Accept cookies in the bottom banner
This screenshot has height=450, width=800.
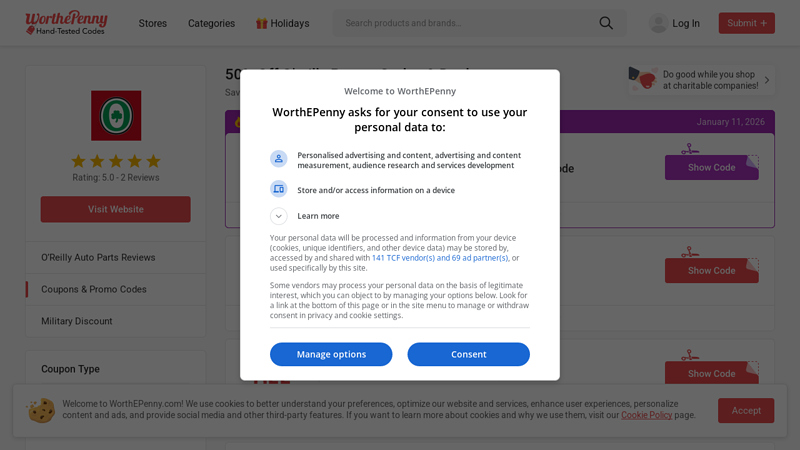click(x=745, y=410)
